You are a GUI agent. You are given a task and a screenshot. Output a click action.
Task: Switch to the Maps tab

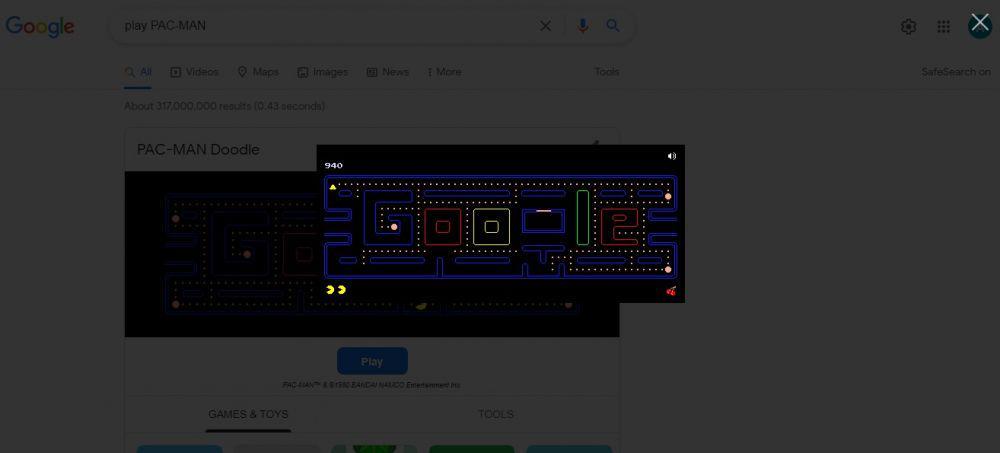pos(258,72)
